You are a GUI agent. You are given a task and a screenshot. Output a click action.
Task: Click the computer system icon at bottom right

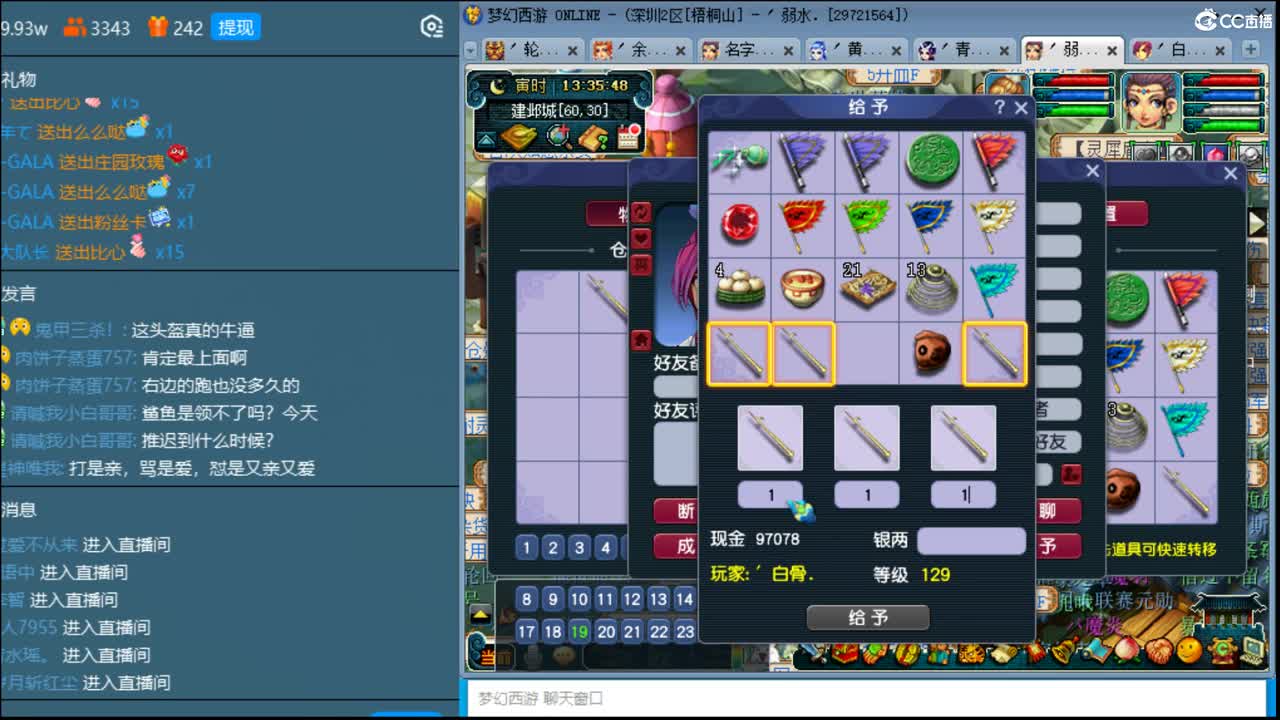click(x=1253, y=651)
